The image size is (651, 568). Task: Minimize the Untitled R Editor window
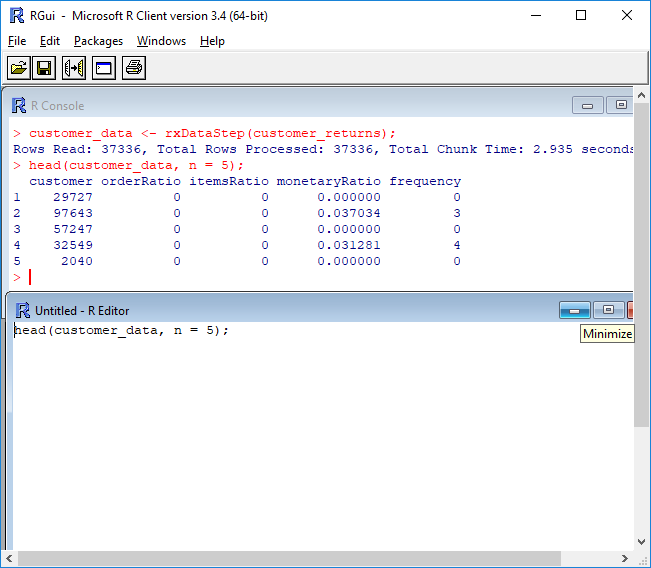pyautogui.click(x=575, y=310)
